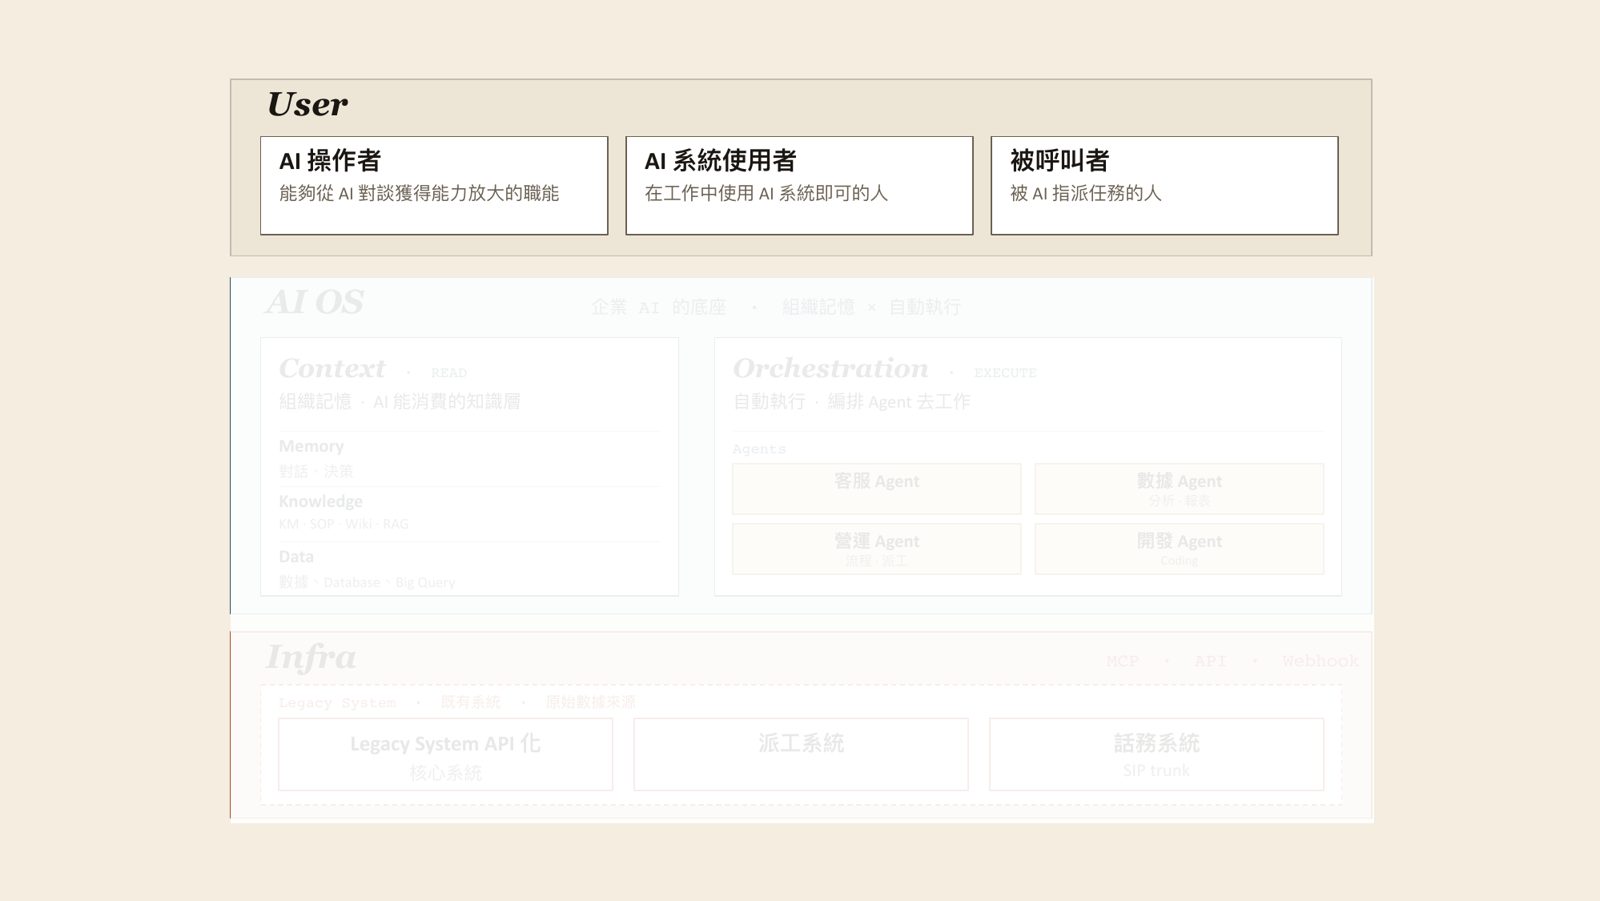Click the User section heading
The width and height of the screenshot is (1600, 901).
point(307,104)
